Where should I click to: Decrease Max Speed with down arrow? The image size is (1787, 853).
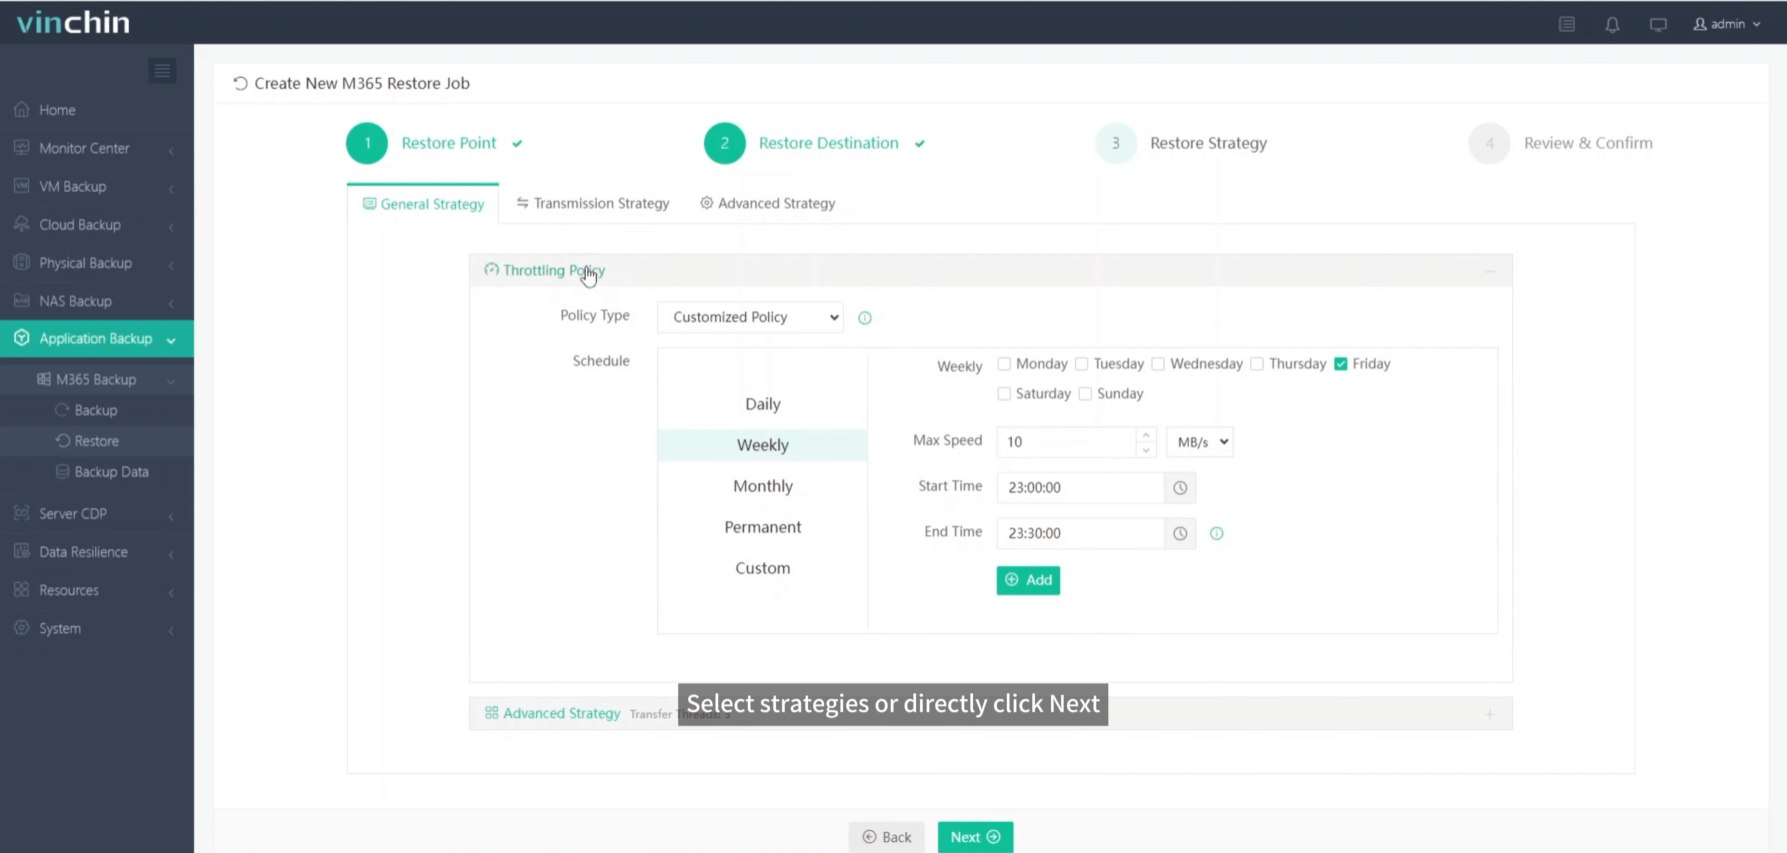1146,450
